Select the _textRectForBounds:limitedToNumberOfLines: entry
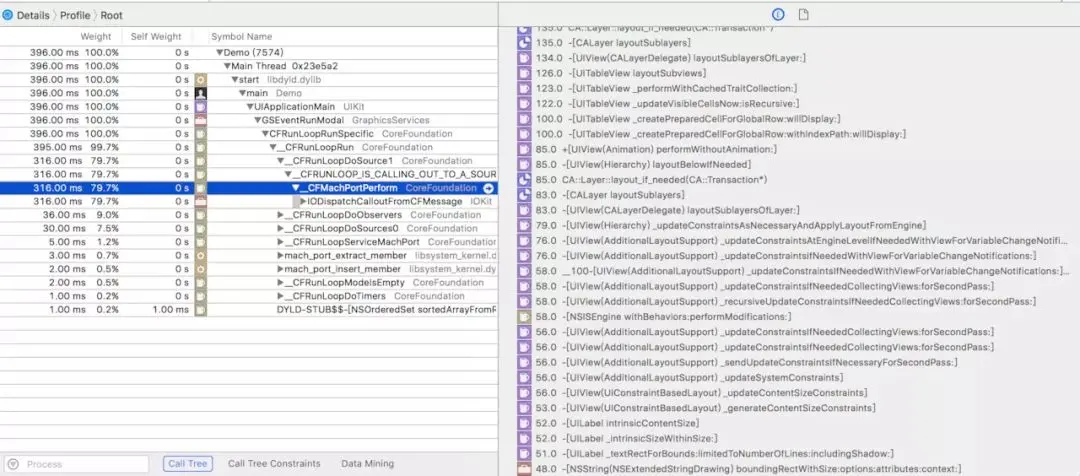The image size is (1080, 476). click(714, 453)
